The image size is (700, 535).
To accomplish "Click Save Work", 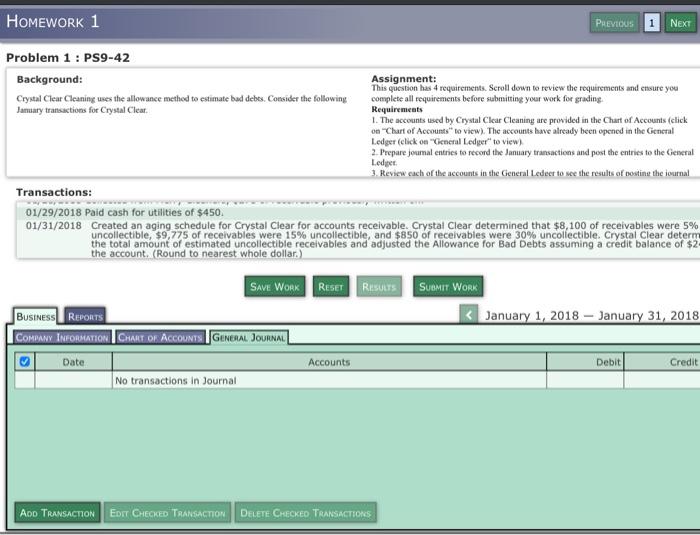I will point(275,286).
